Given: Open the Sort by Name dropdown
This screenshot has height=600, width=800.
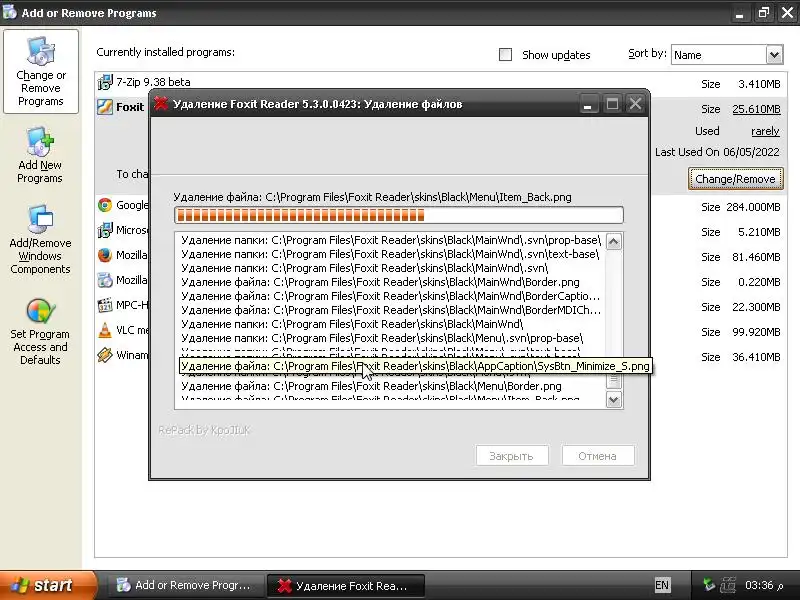Looking at the screenshot, I should pos(727,55).
